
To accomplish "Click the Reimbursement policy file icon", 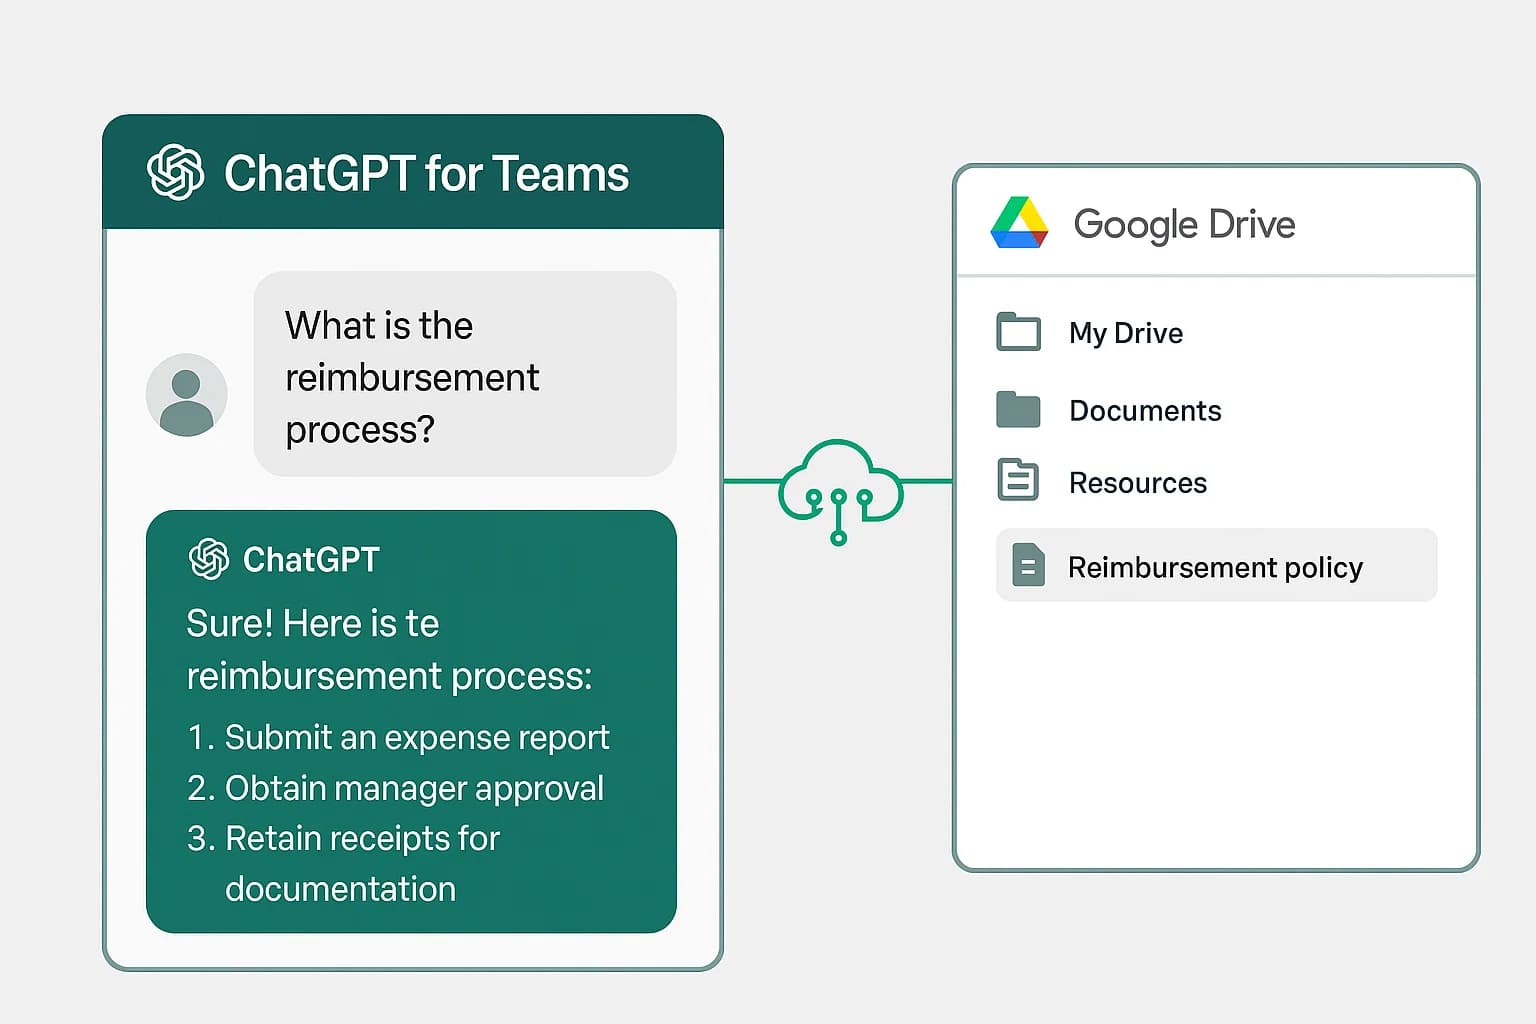I will coord(1028,565).
